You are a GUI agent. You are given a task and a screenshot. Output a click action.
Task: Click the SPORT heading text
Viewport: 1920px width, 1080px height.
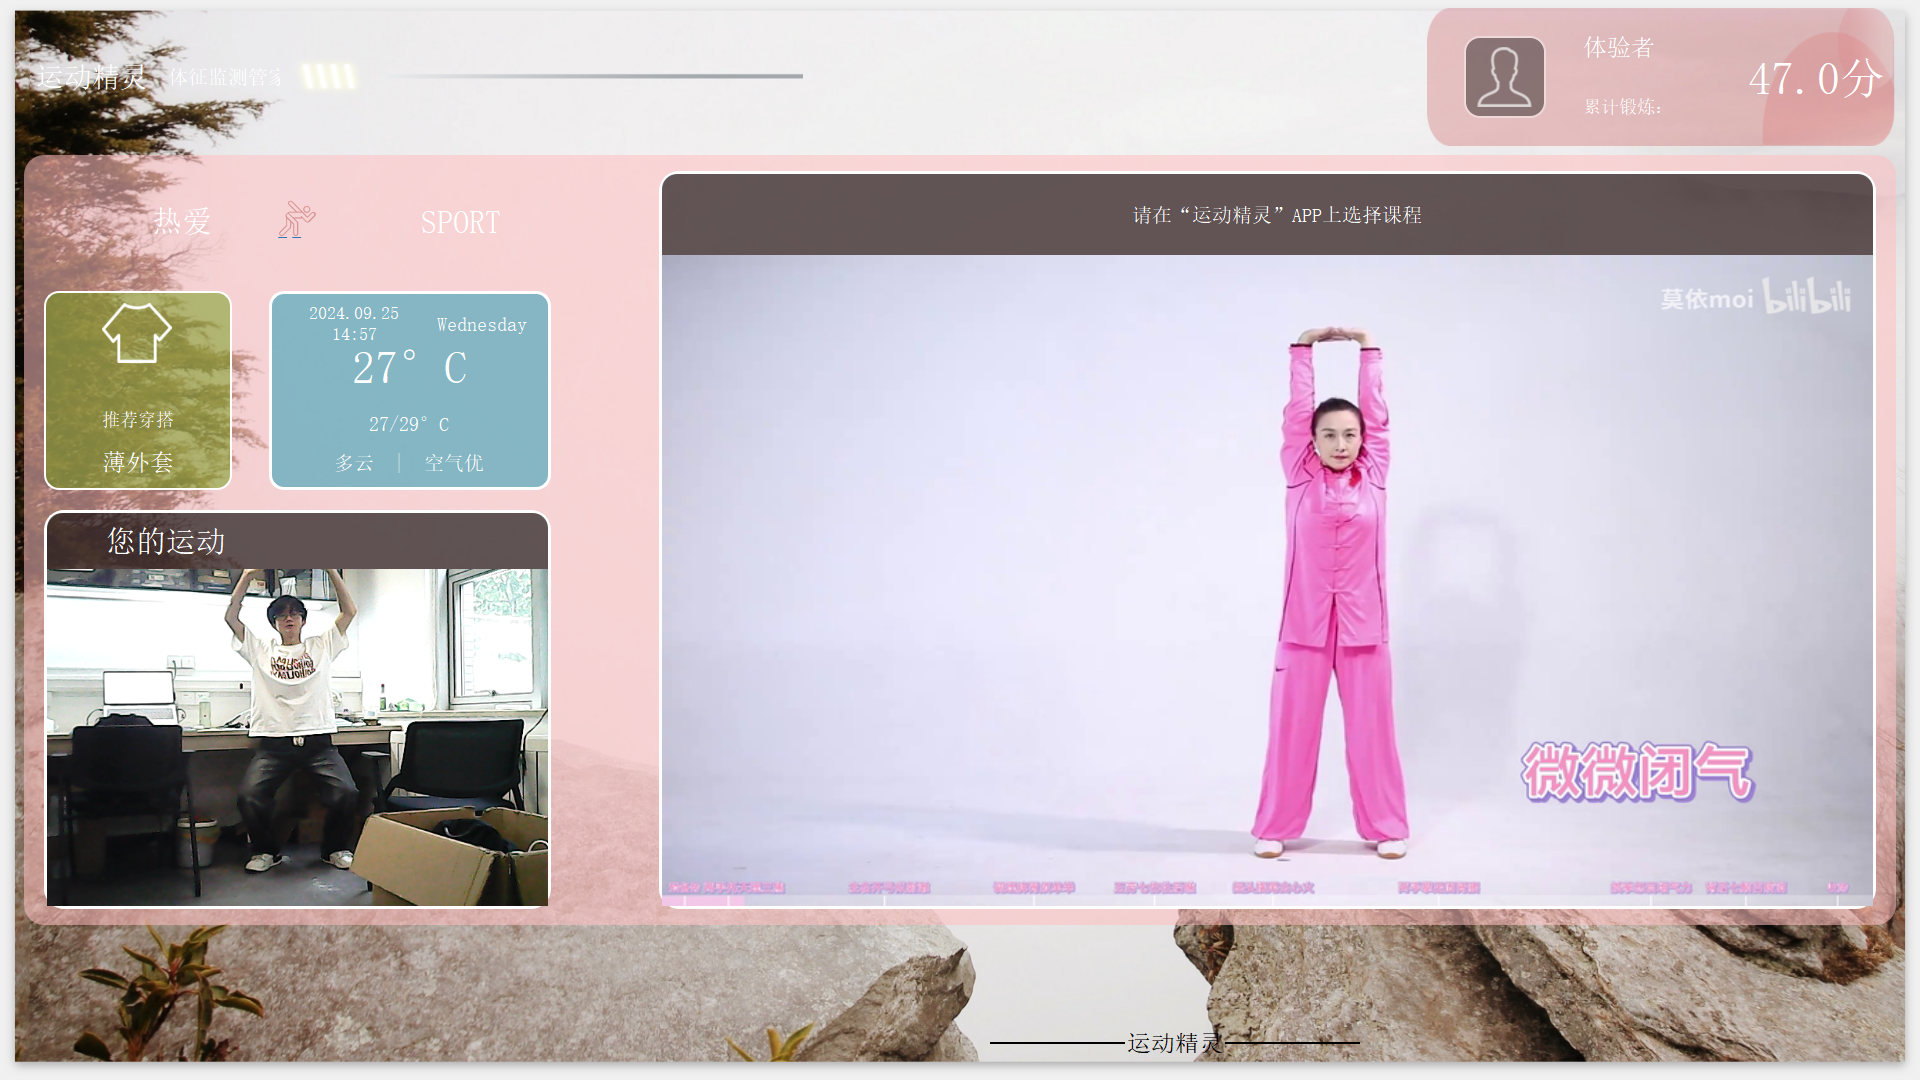pyautogui.click(x=460, y=222)
